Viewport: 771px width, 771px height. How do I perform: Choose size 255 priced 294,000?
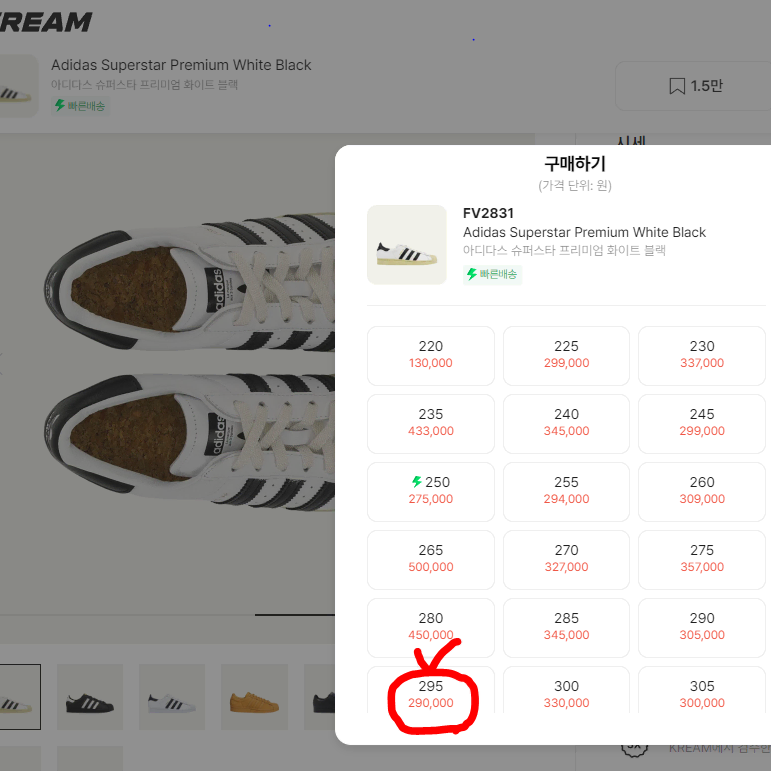tap(566, 491)
